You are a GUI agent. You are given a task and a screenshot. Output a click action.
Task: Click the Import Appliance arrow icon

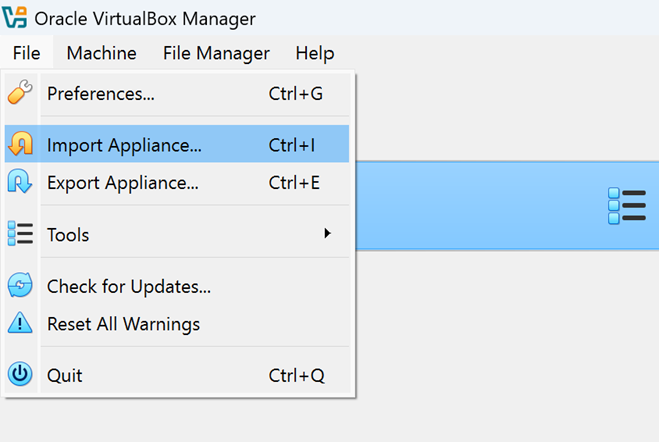click(x=20, y=145)
